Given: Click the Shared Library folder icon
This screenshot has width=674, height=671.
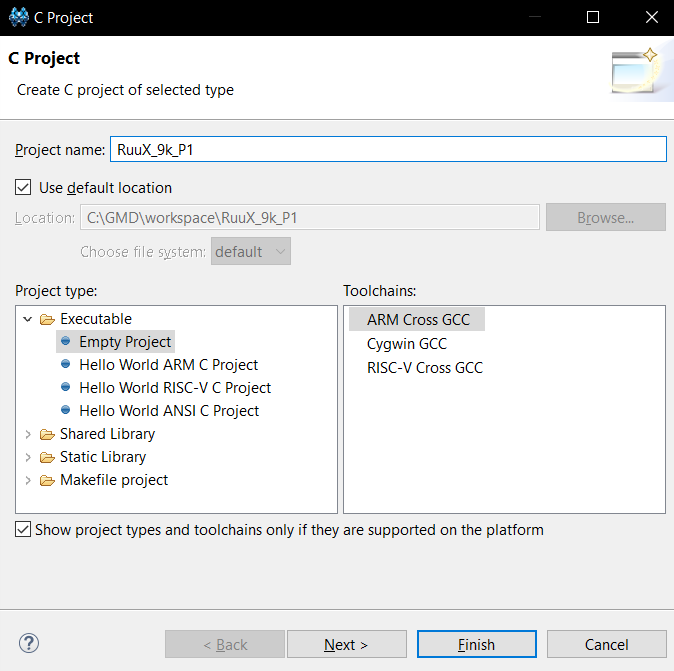Looking at the screenshot, I should [47, 434].
